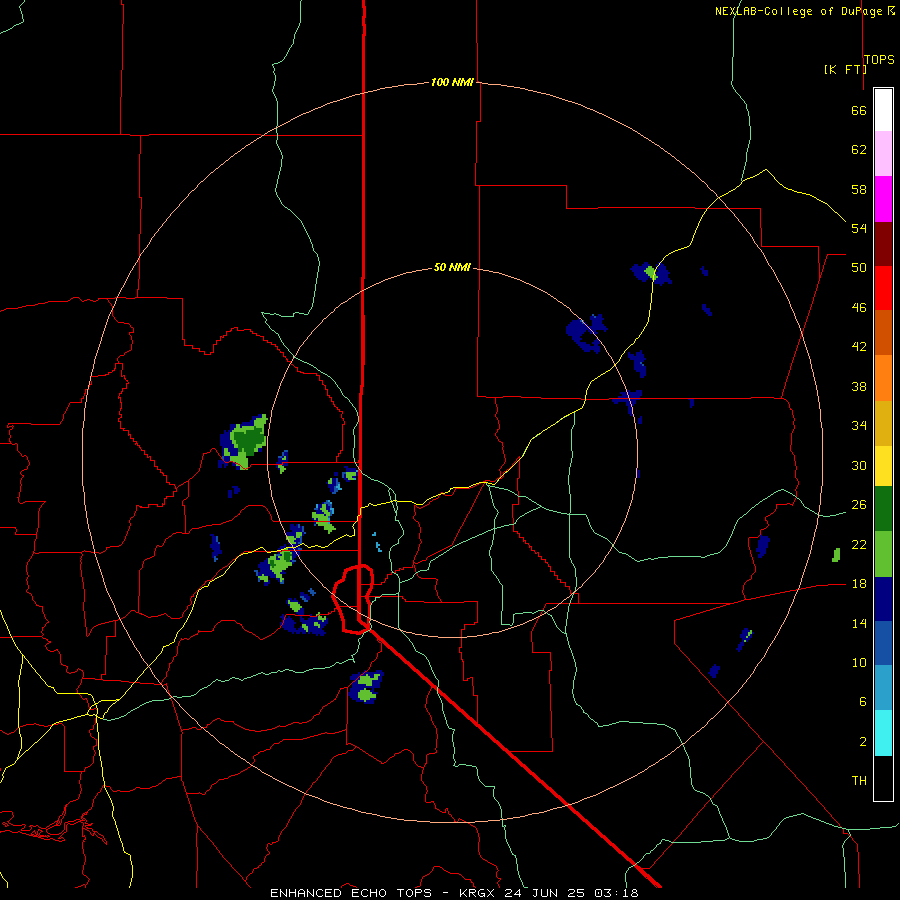Click the white swatch in the tops scale
Screen dimensions: 900x900
point(883,110)
